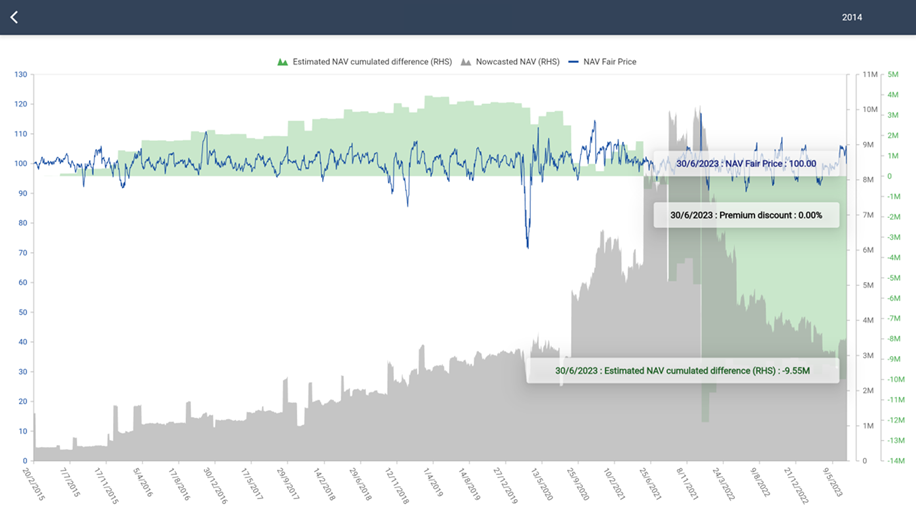Click the -9.55M cumulated difference tooltip
The height and width of the screenshot is (521, 916).
pyautogui.click(x=682, y=370)
